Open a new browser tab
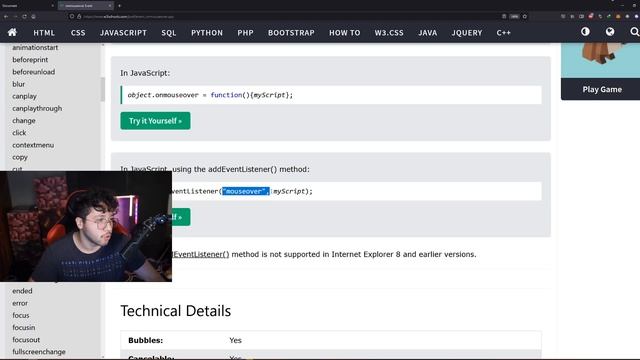640x360 pixels. (120, 6)
